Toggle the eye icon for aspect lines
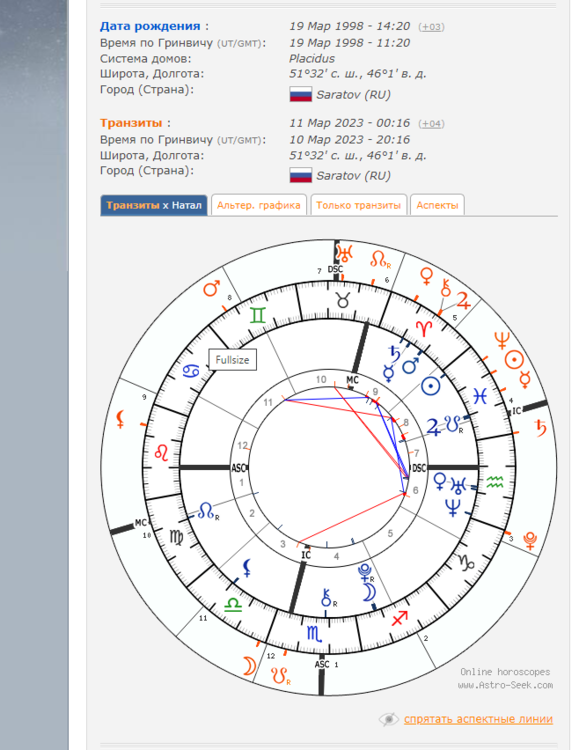Viewport: 579px width, 750px height. 389,719
